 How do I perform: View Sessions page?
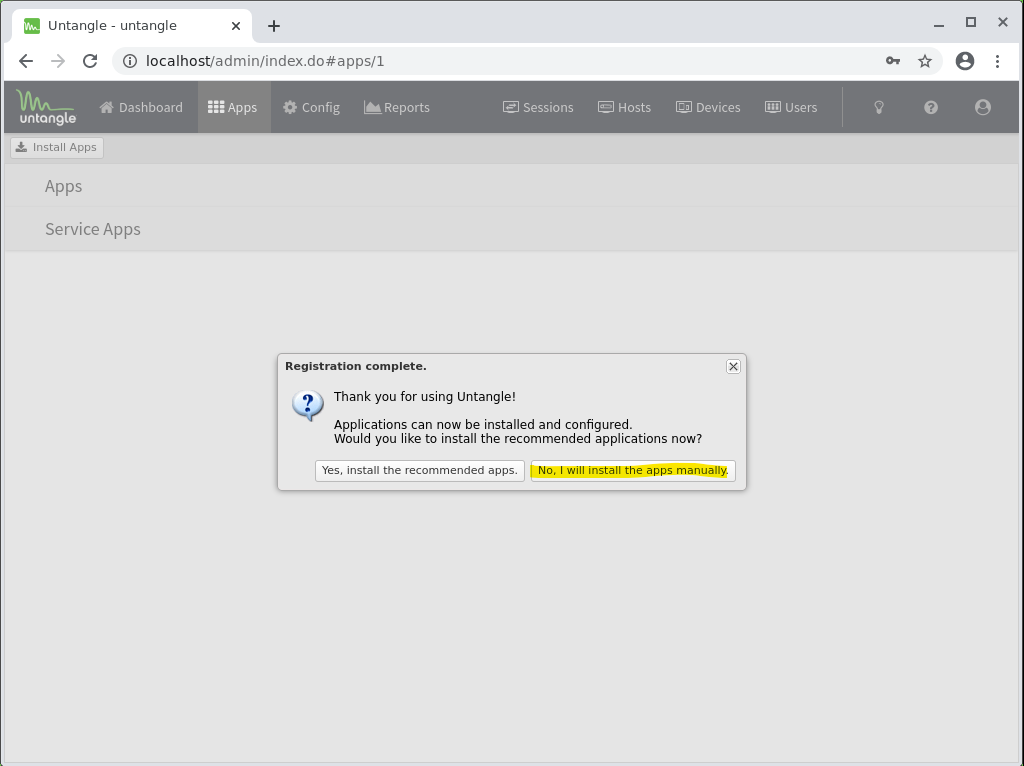tap(538, 107)
